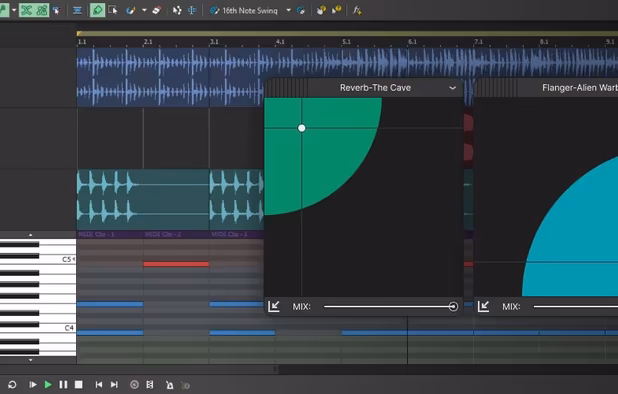Image resolution: width=618 pixels, height=394 pixels.
Task: Toggle the Metronome icon
Action: click(x=169, y=385)
